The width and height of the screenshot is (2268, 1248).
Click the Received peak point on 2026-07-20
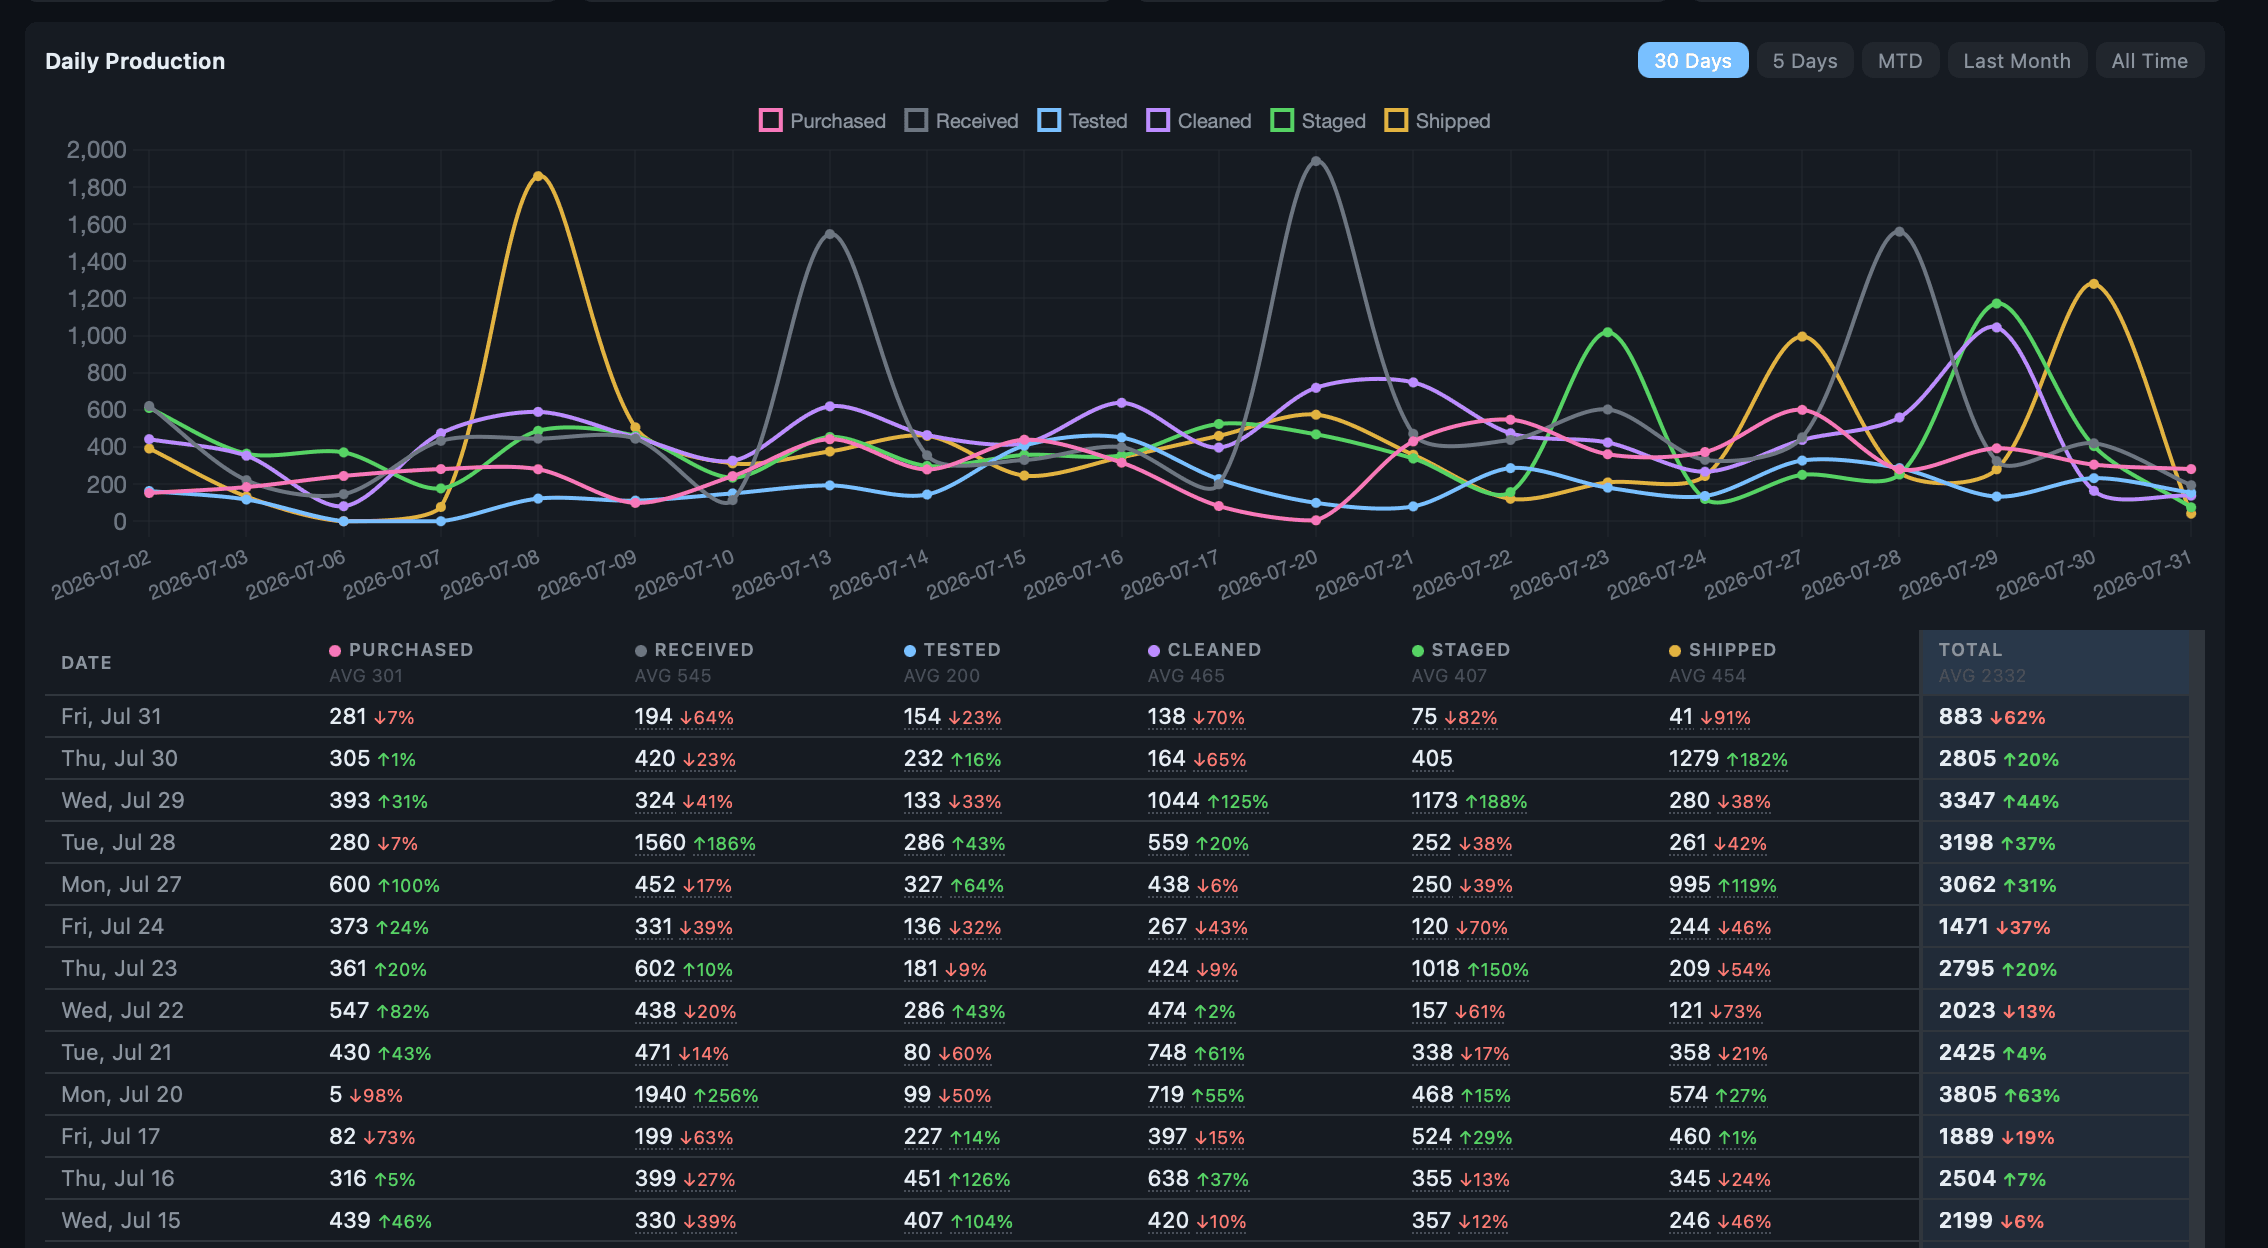1316,161
